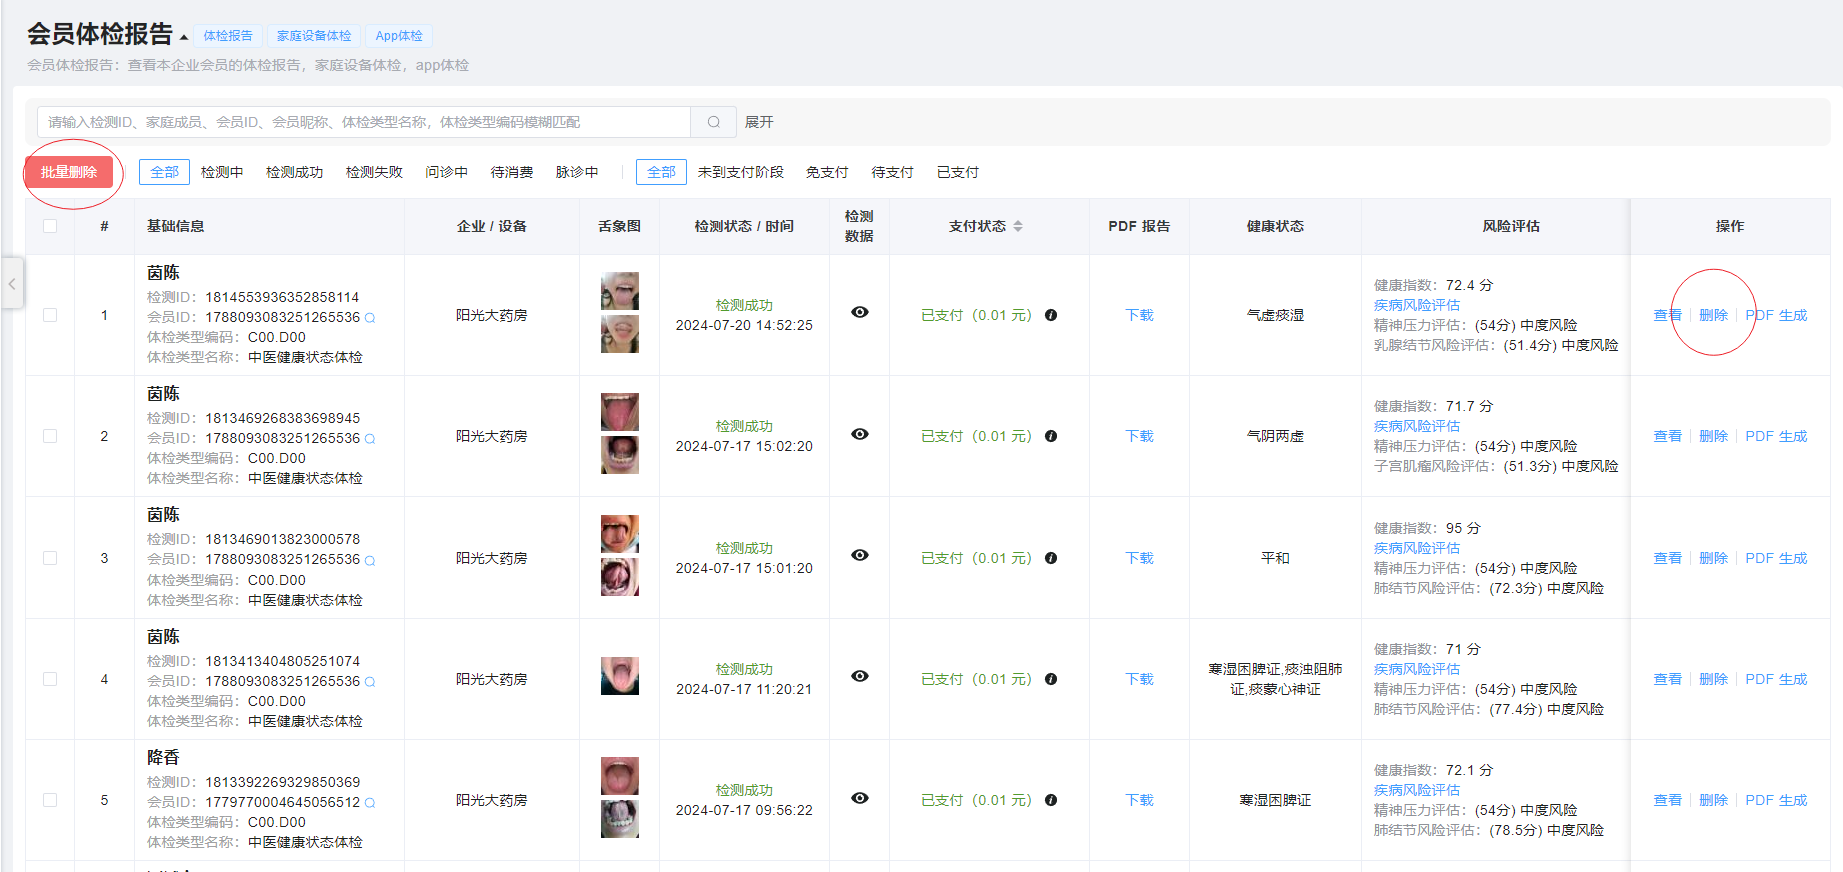
Task: Click member ID lookup icon in row 3
Action: [370, 561]
